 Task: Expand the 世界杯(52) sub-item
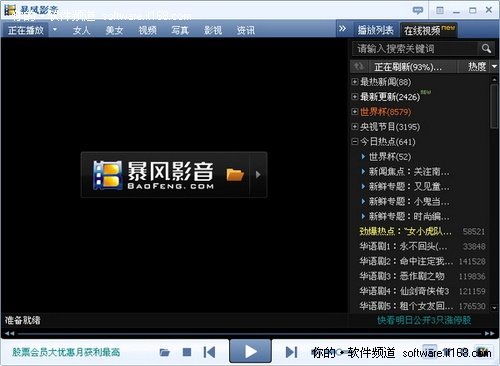pyautogui.click(x=363, y=157)
